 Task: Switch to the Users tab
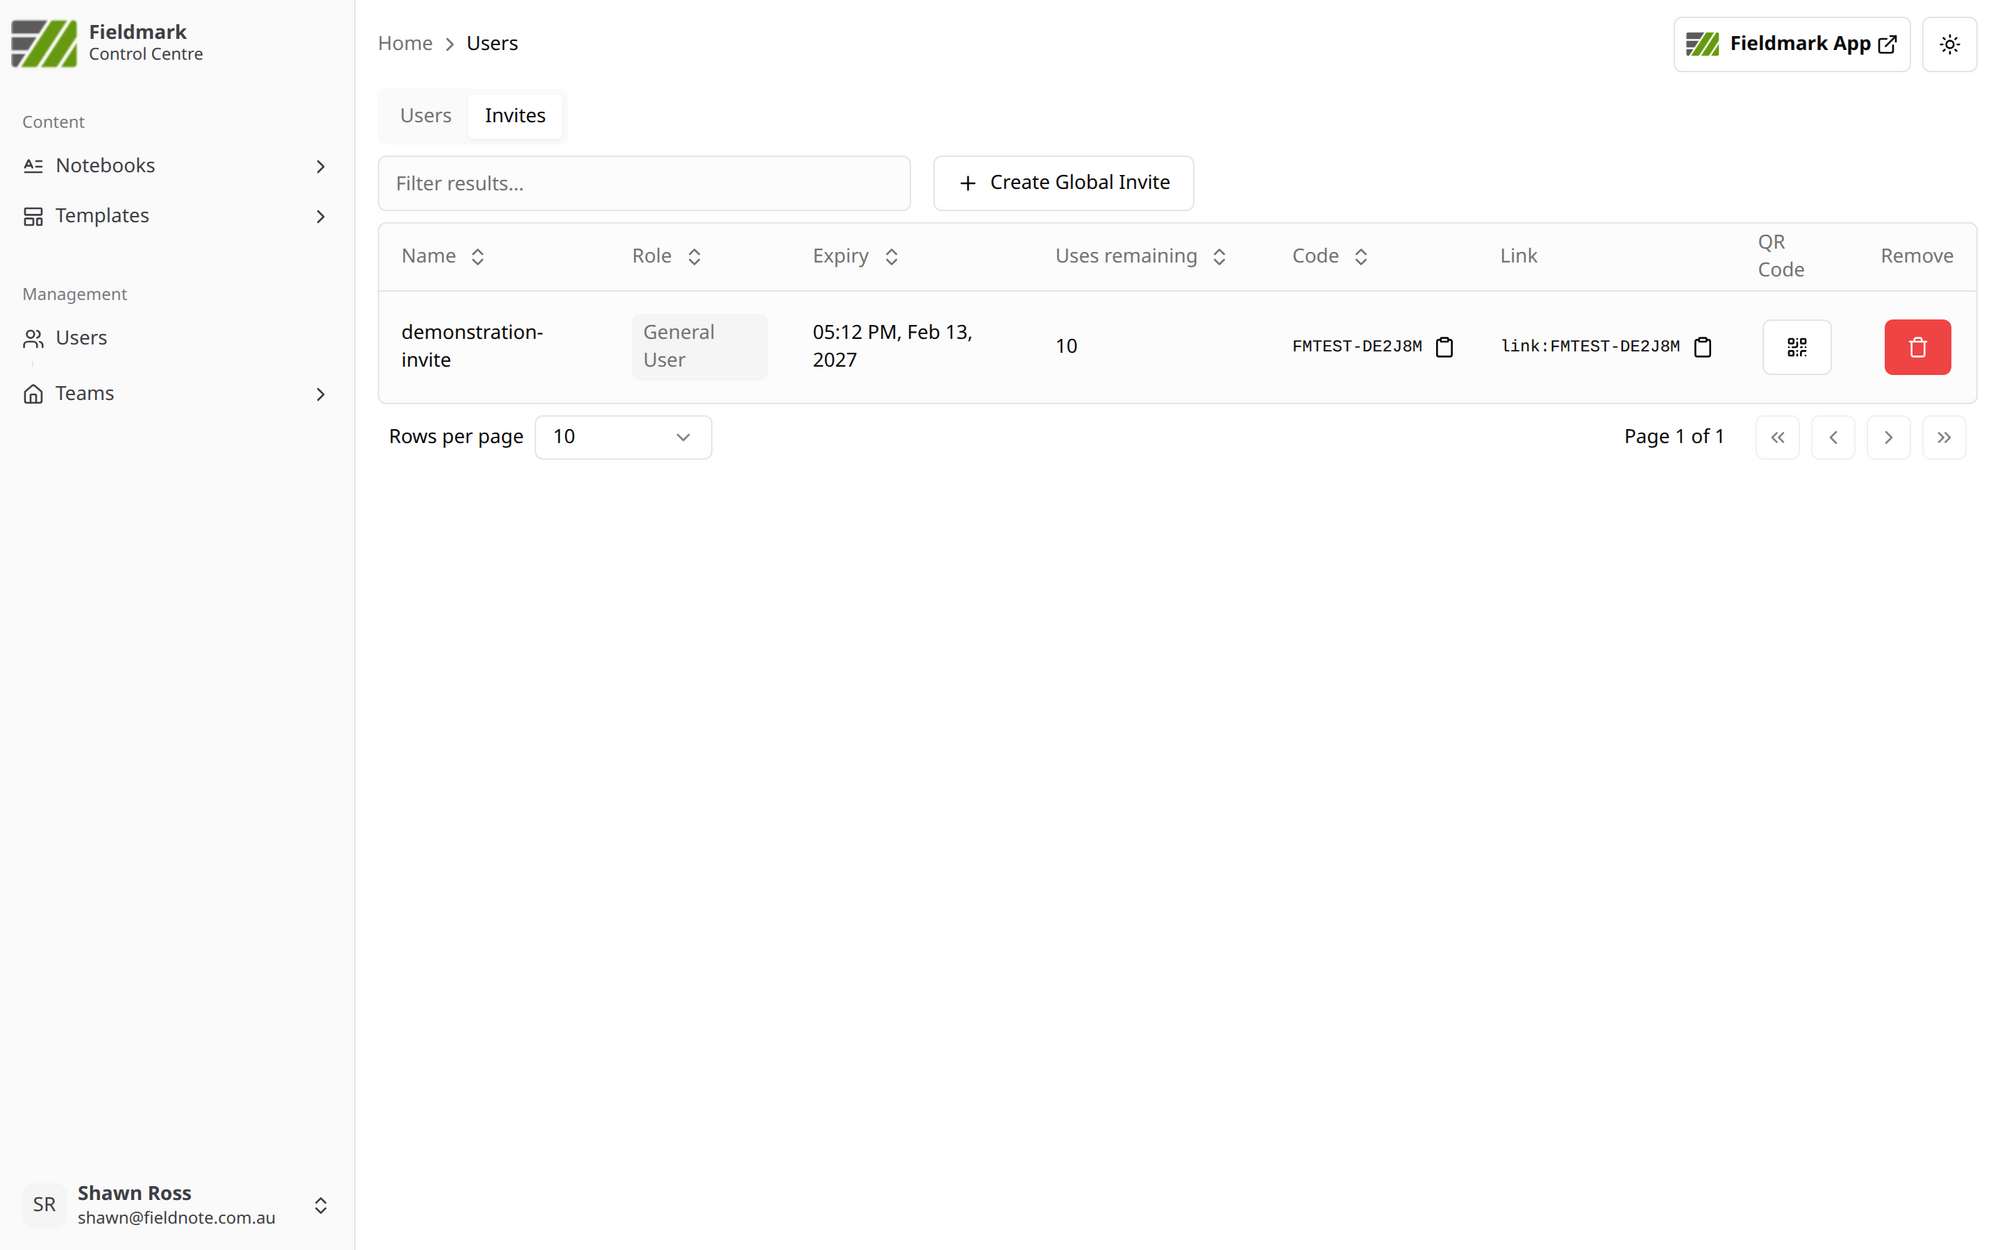coord(425,116)
